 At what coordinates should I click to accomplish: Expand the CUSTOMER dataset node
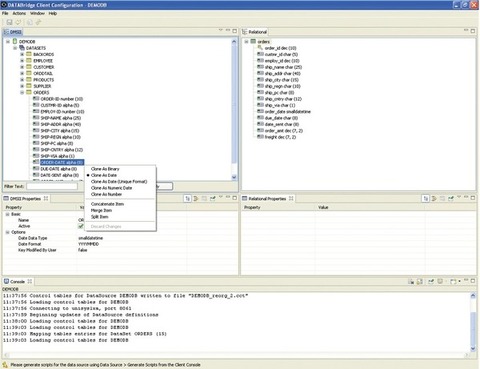(22, 67)
